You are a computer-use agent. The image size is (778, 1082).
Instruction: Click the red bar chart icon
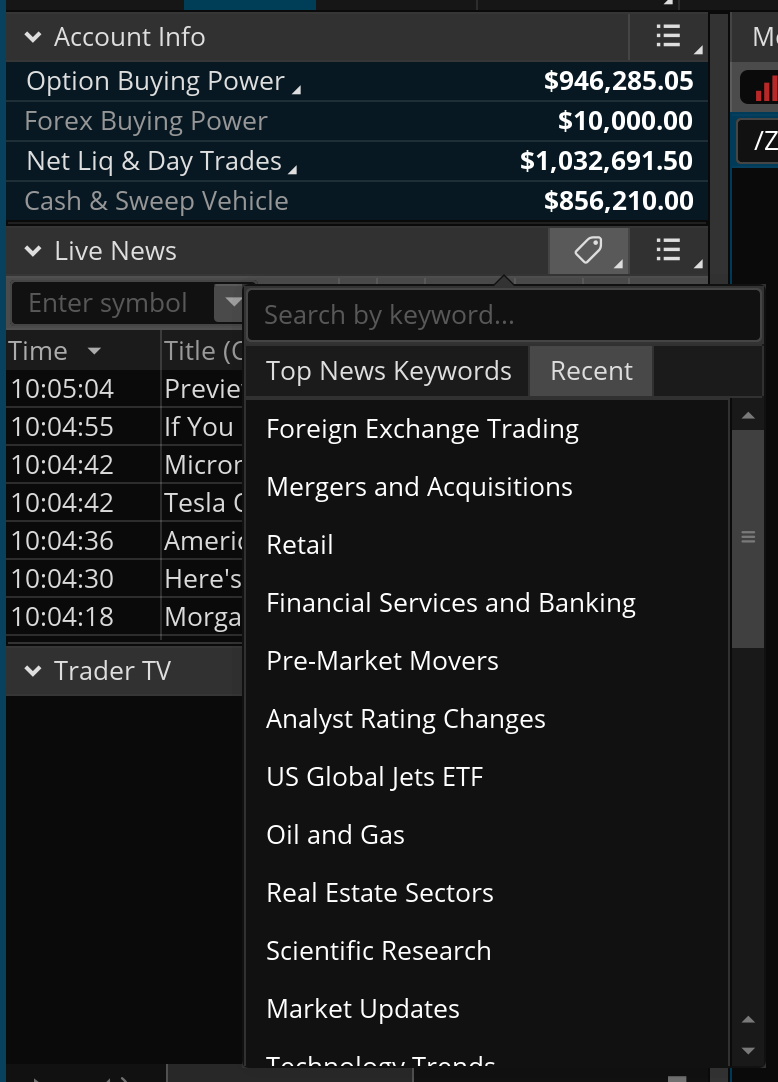764,89
